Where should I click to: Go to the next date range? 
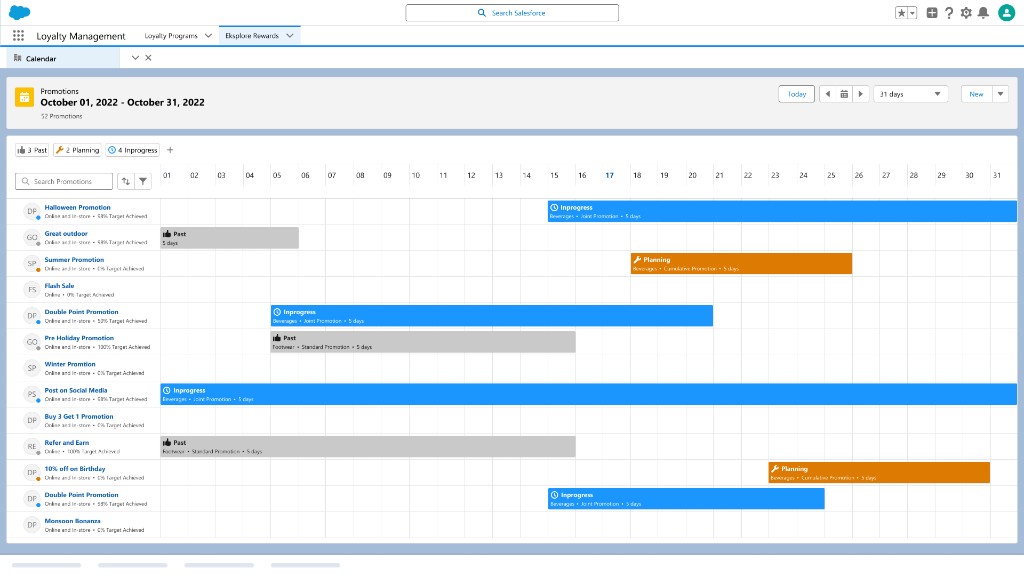tap(861, 94)
